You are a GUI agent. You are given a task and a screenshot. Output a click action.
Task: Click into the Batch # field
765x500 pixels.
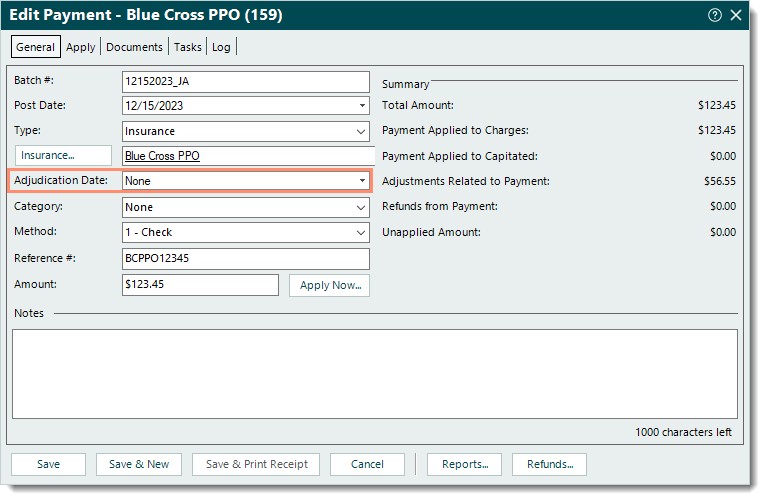click(x=246, y=81)
